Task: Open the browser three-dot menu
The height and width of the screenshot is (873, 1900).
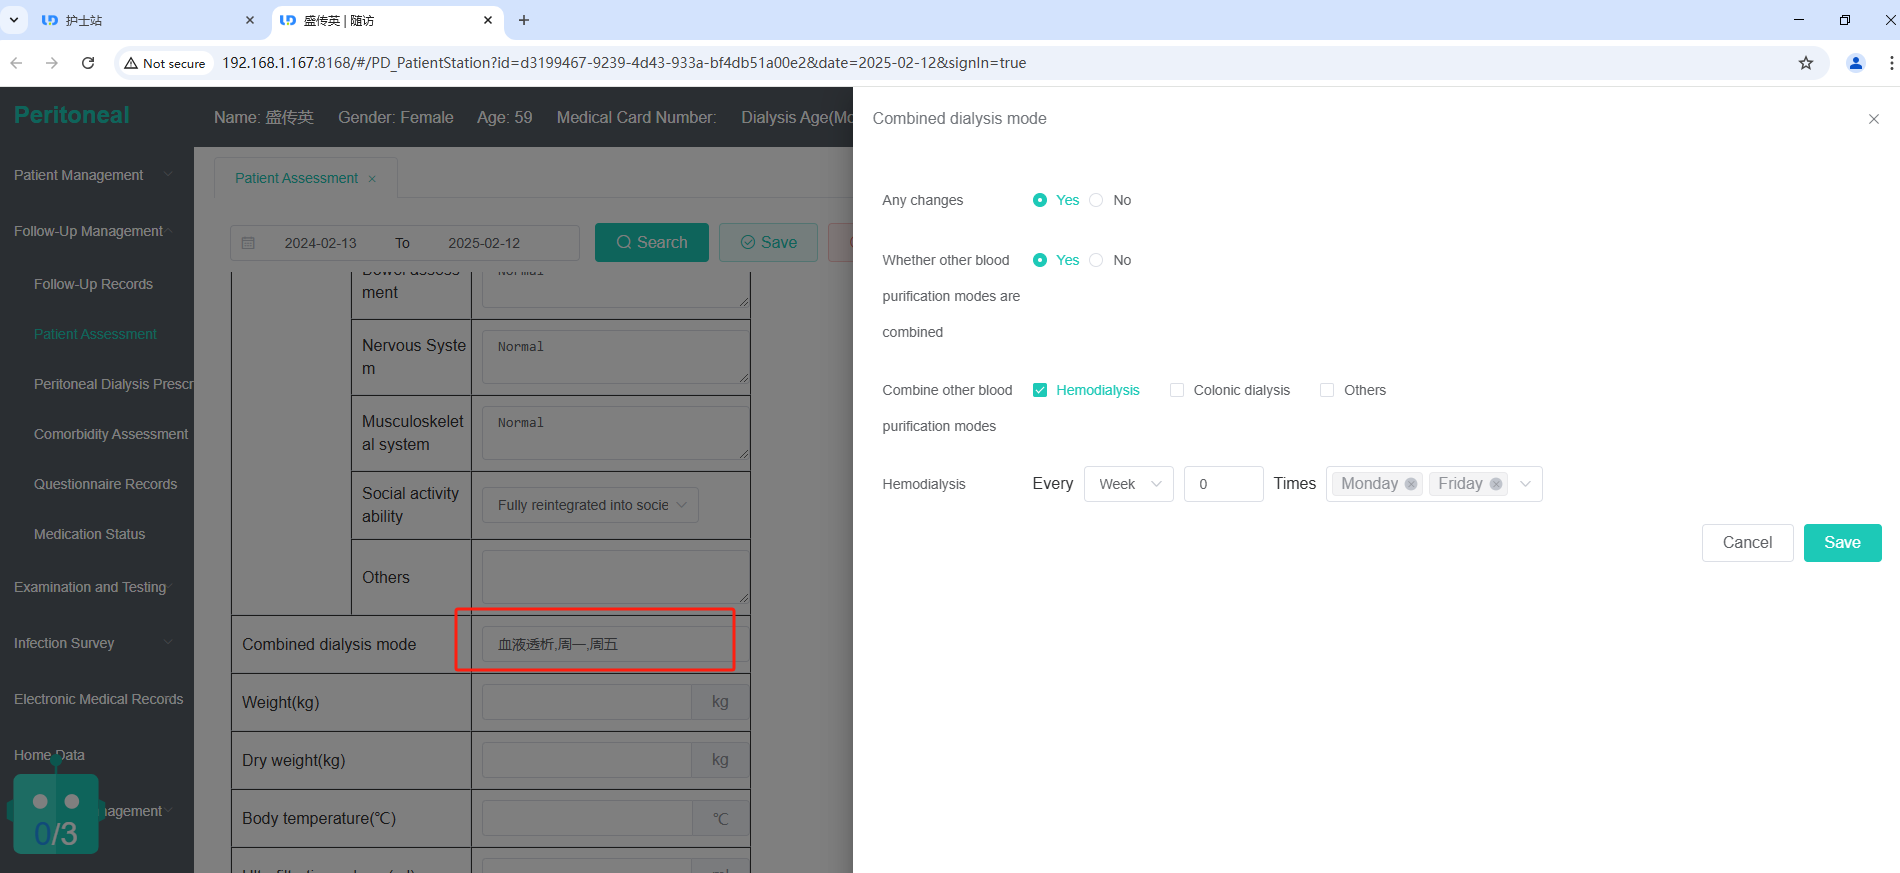Action: click(x=1891, y=63)
